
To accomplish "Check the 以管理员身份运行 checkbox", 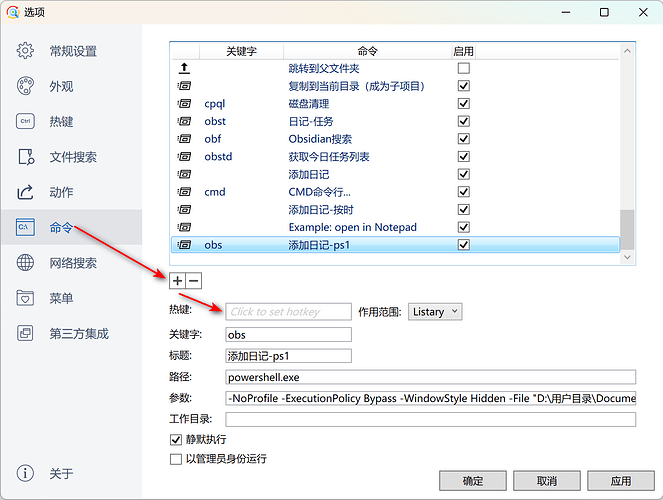I will click(175, 459).
